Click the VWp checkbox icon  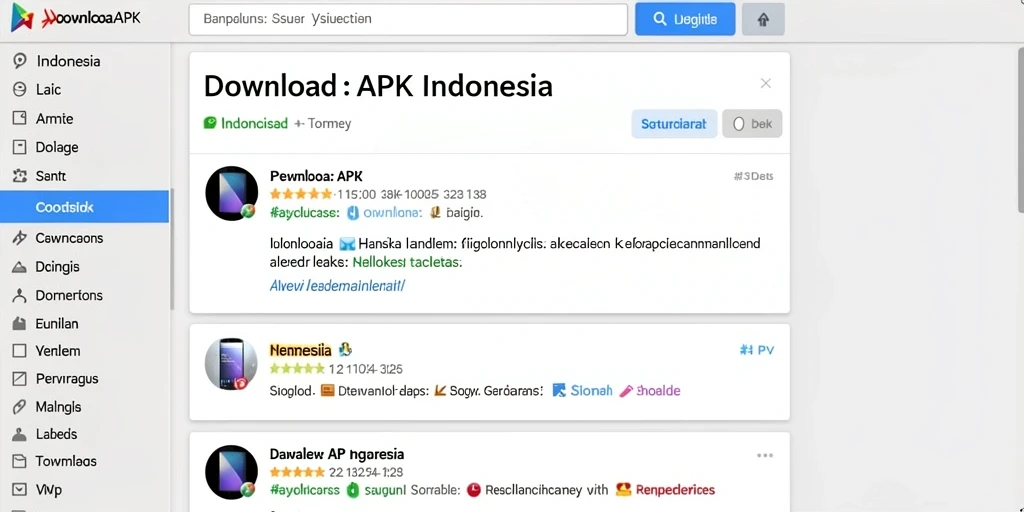[x=20, y=489]
